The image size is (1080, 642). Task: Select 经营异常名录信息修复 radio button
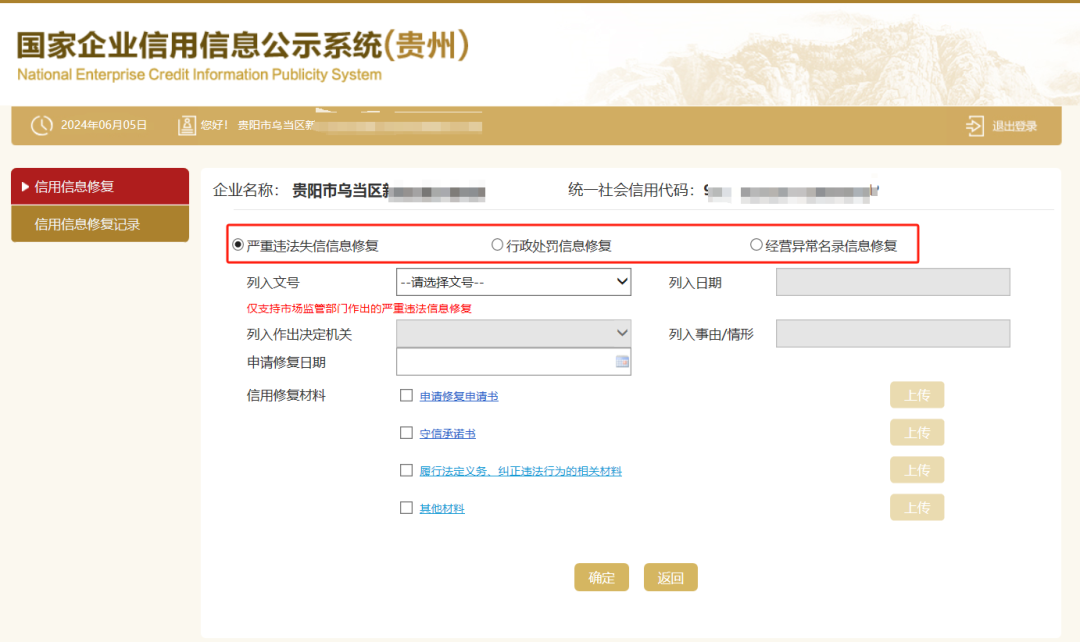coord(756,245)
